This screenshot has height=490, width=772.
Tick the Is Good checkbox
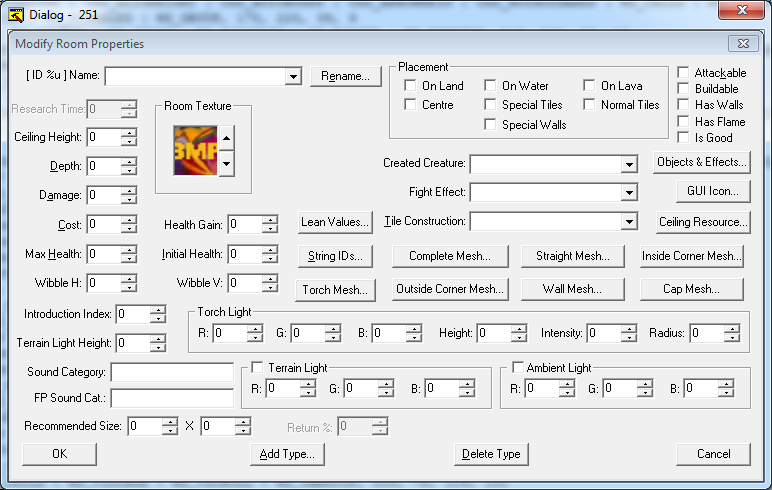(683, 137)
